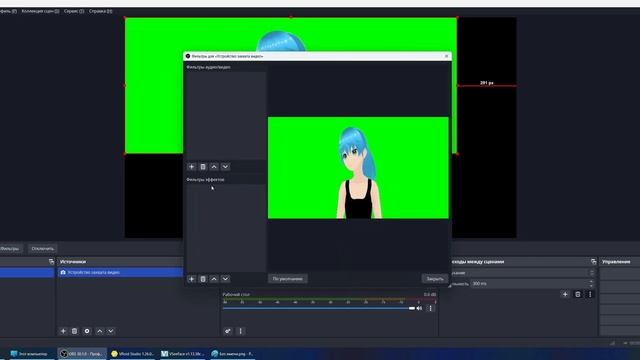Delete selected audio/video filter with trash icon
640x360 pixels.
point(203,167)
